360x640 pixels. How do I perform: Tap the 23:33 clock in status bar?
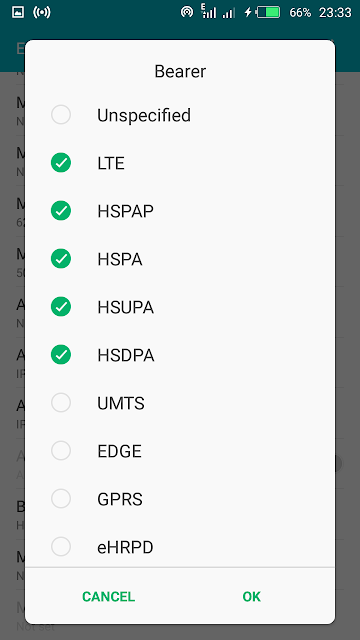(x=335, y=13)
